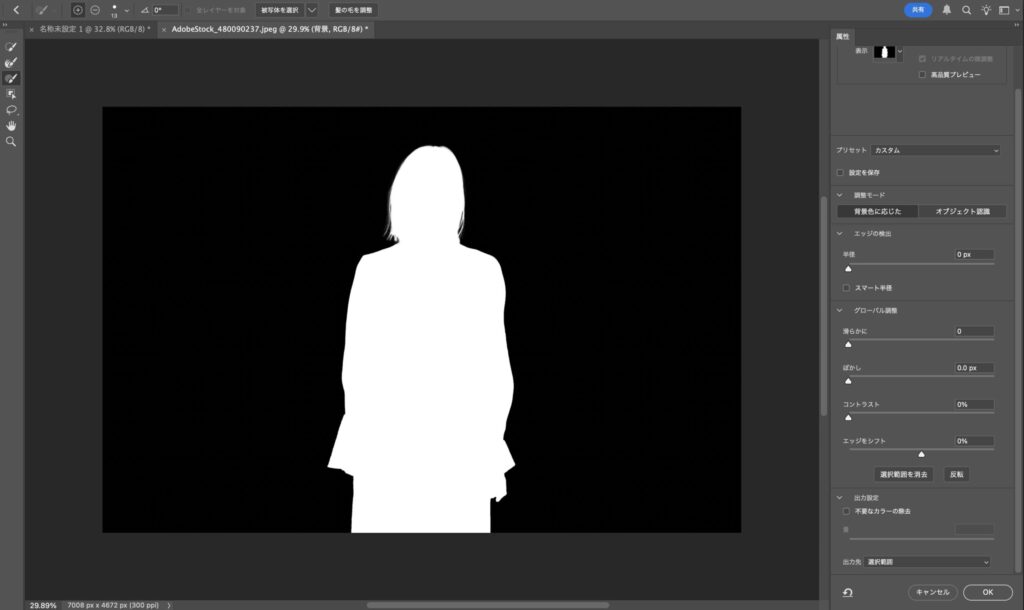Open the brush size picker dropdown
The image size is (1024, 610).
(127, 10)
